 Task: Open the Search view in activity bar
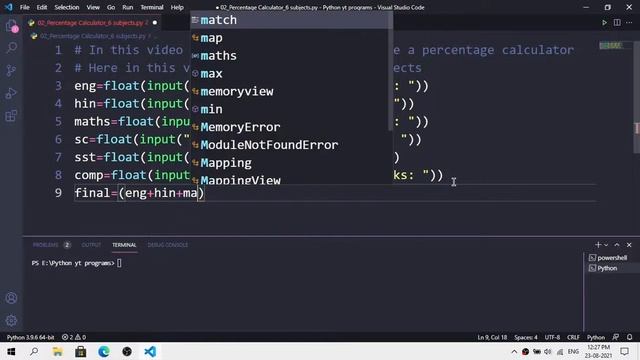(x=11, y=48)
